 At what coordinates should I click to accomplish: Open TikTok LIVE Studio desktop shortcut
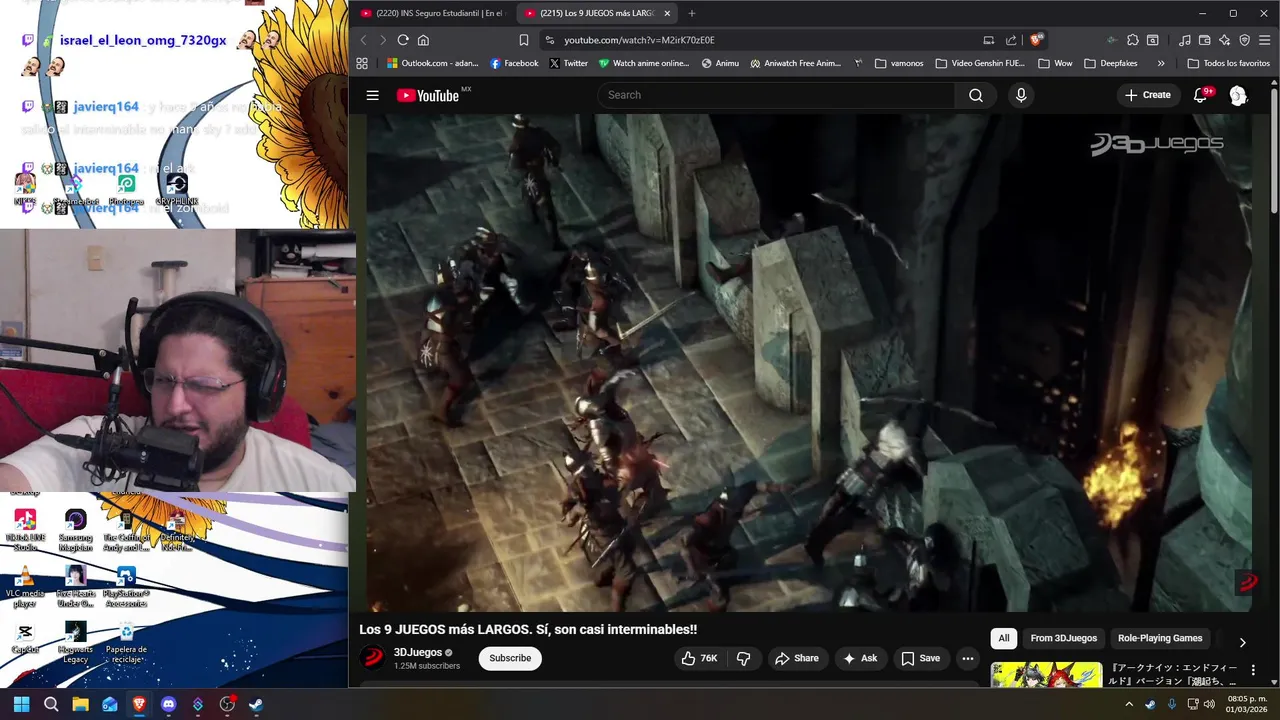click(25, 530)
